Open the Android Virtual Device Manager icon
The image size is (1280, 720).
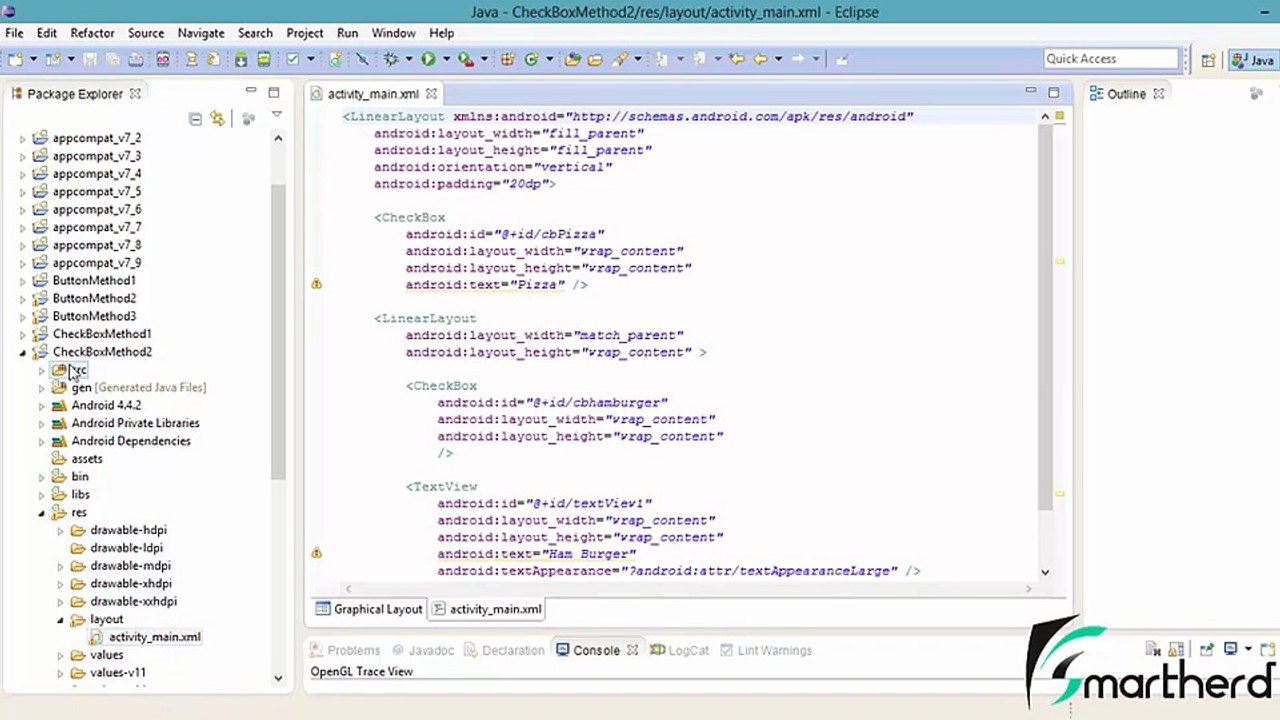tap(264, 59)
